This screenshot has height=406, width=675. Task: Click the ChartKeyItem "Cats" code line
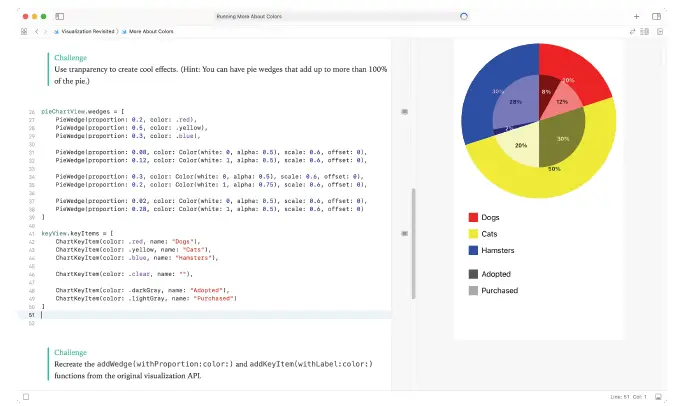133,250
